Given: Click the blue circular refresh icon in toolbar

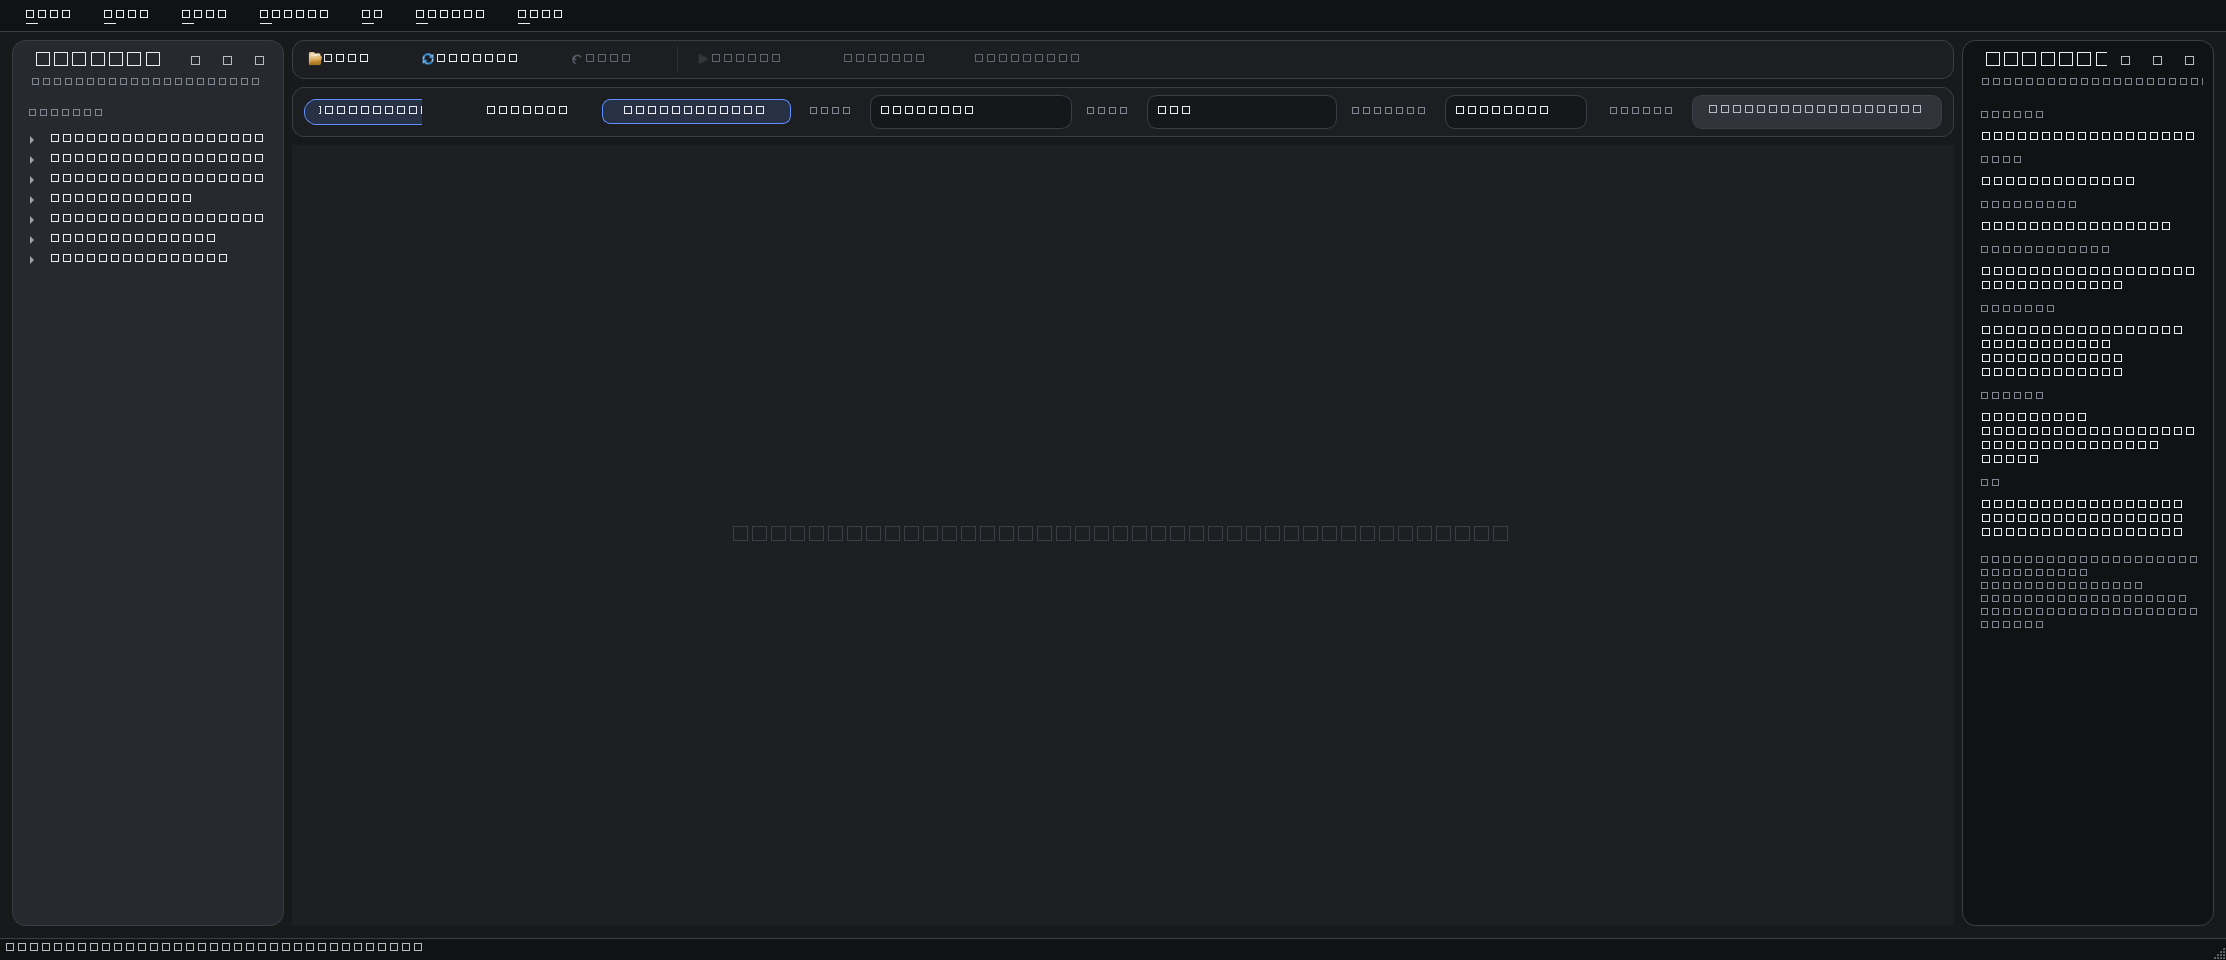Looking at the screenshot, I should pos(428,59).
